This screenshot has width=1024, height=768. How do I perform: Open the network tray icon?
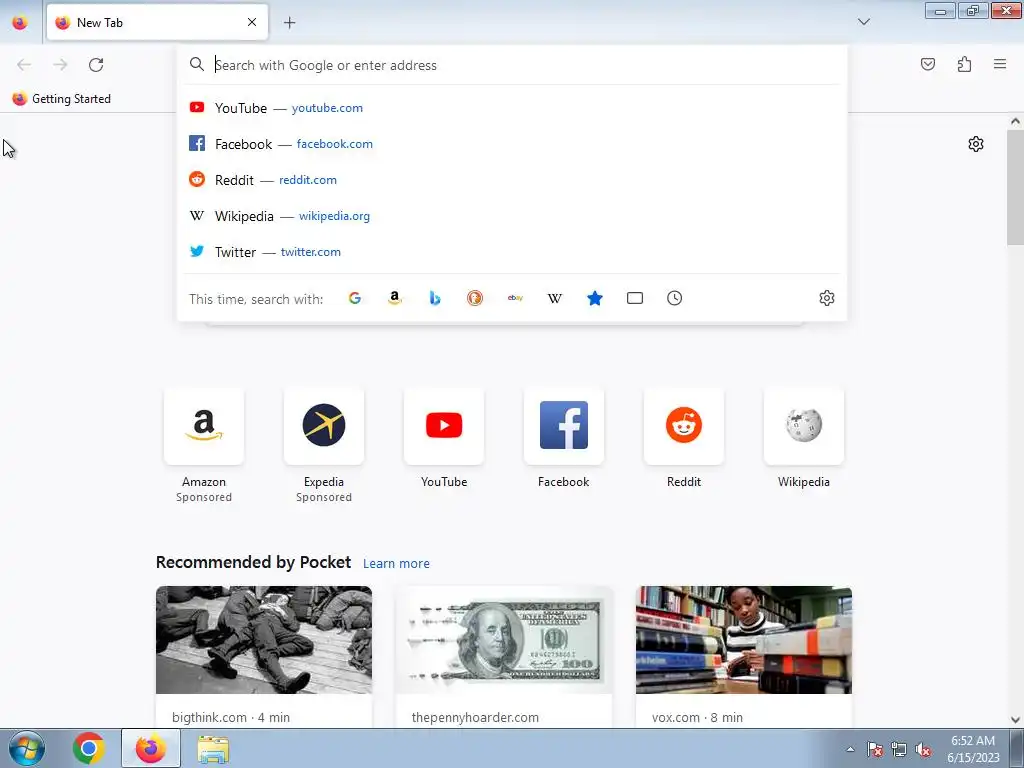coord(899,750)
